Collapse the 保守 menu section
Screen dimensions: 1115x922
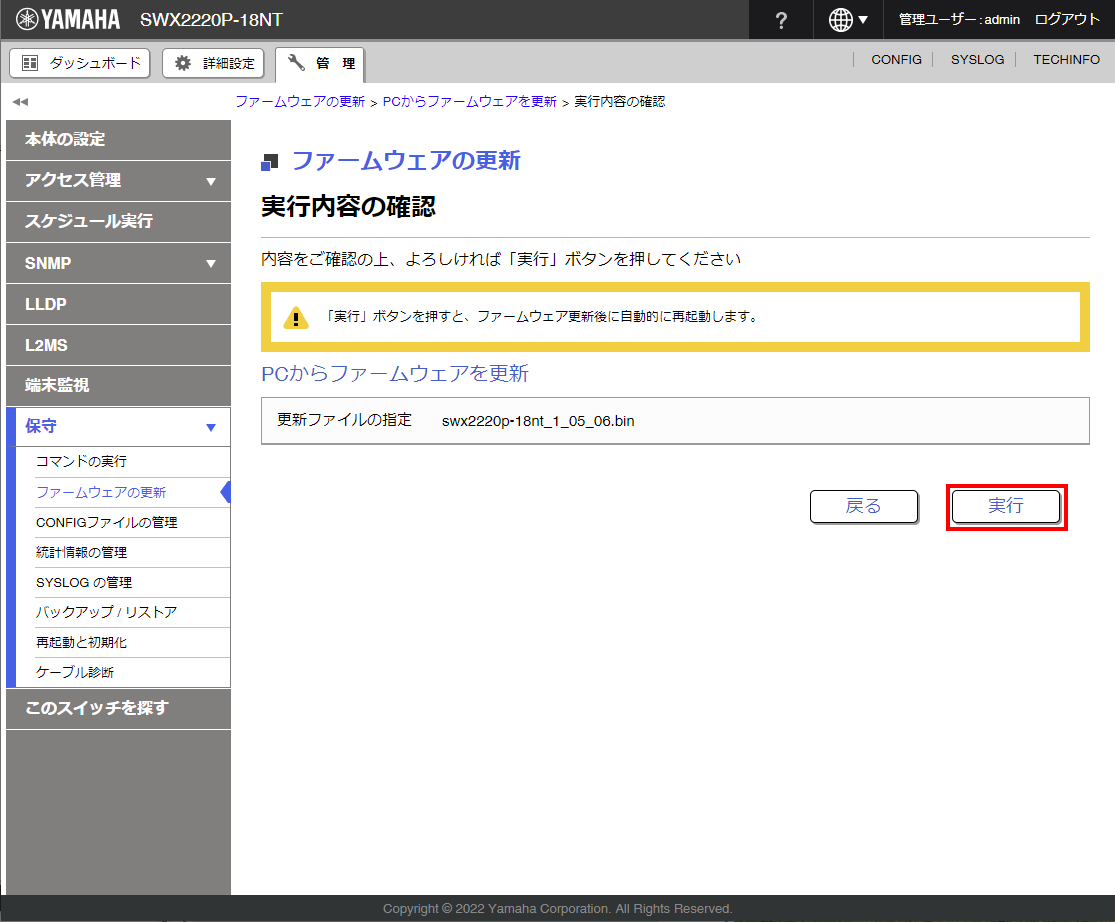210,427
